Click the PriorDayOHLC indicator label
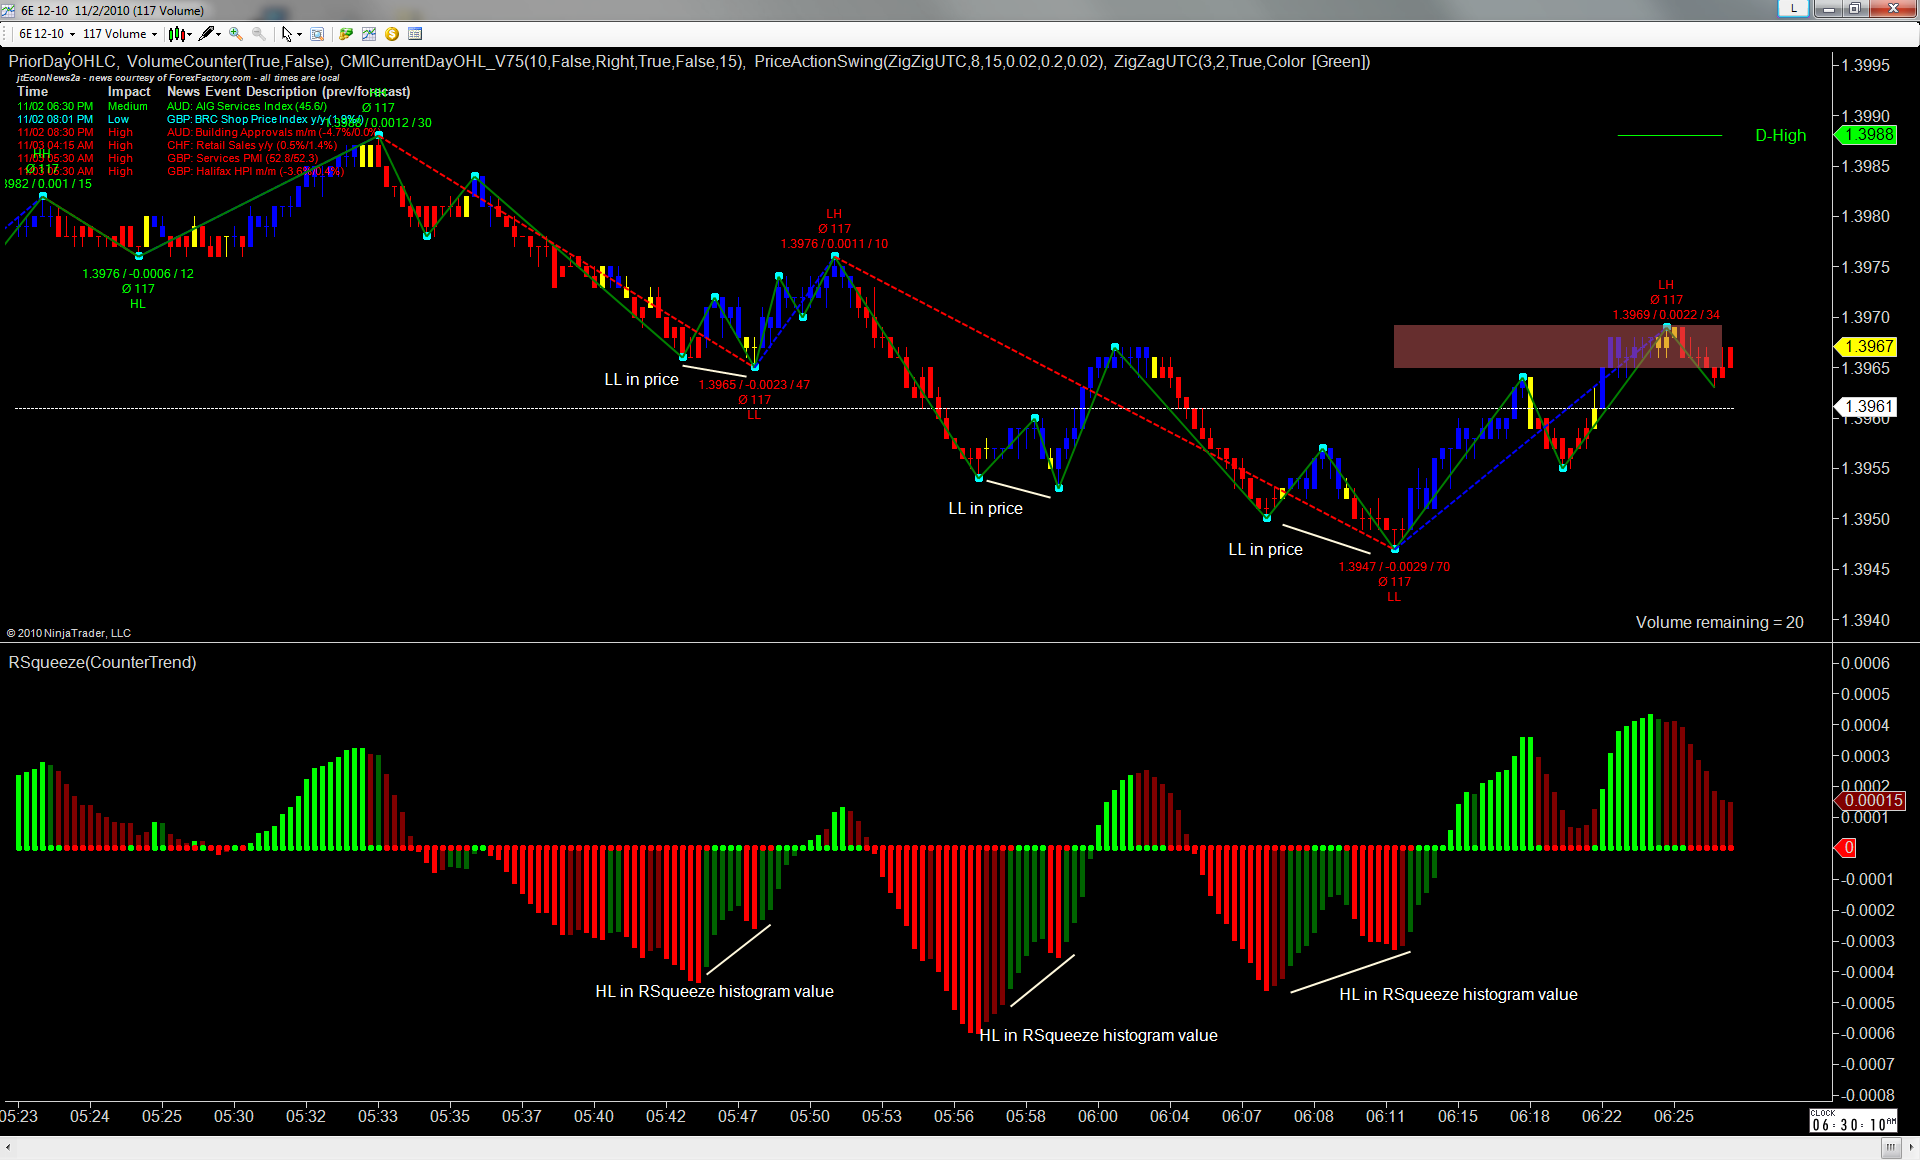This screenshot has width=1920, height=1160. [62, 61]
